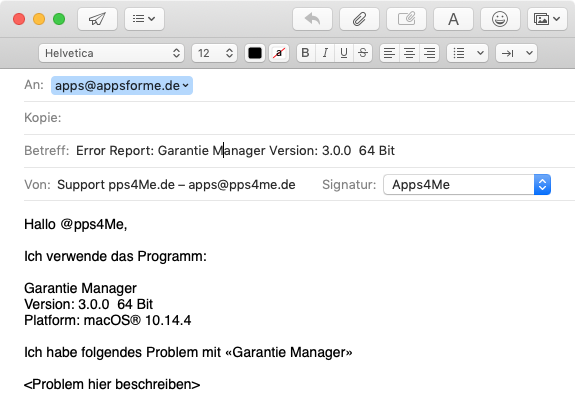
Task: Toggle the format bar with A icon
Action: pos(453,19)
